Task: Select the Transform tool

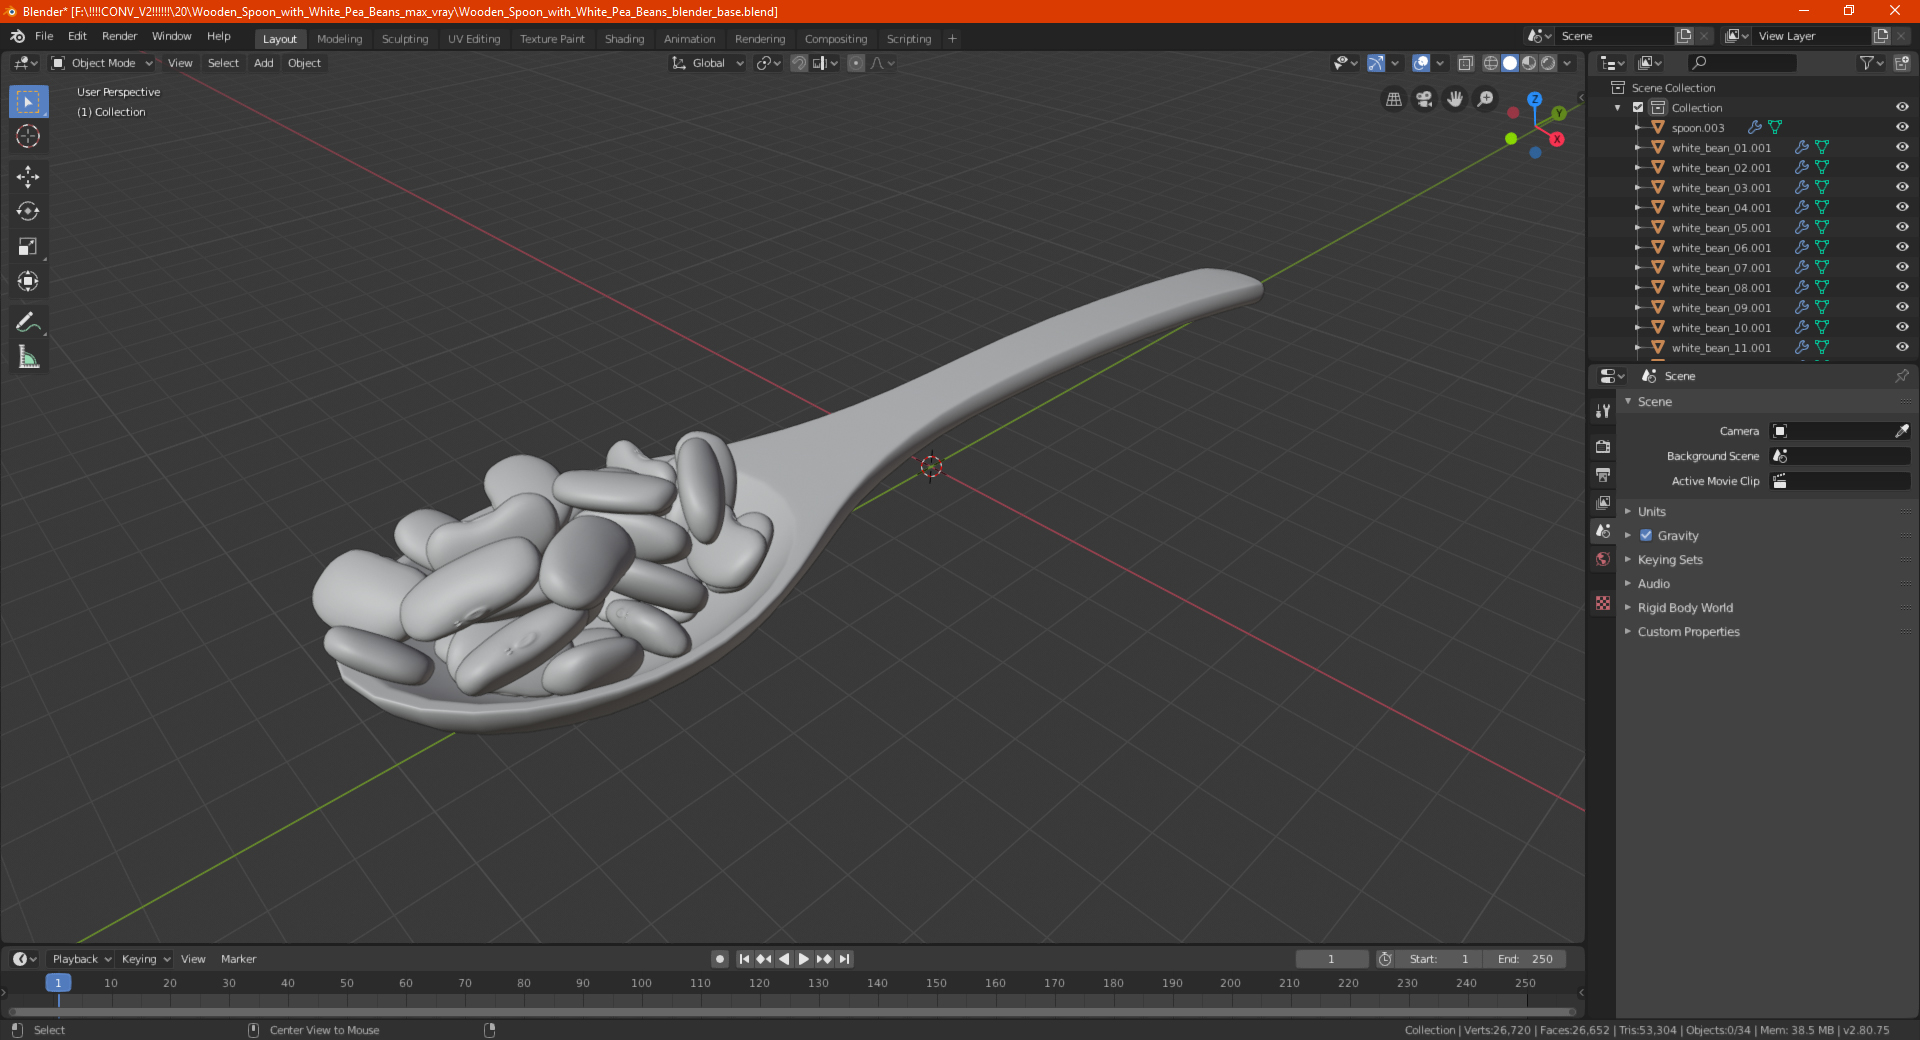Action: pos(28,282)
